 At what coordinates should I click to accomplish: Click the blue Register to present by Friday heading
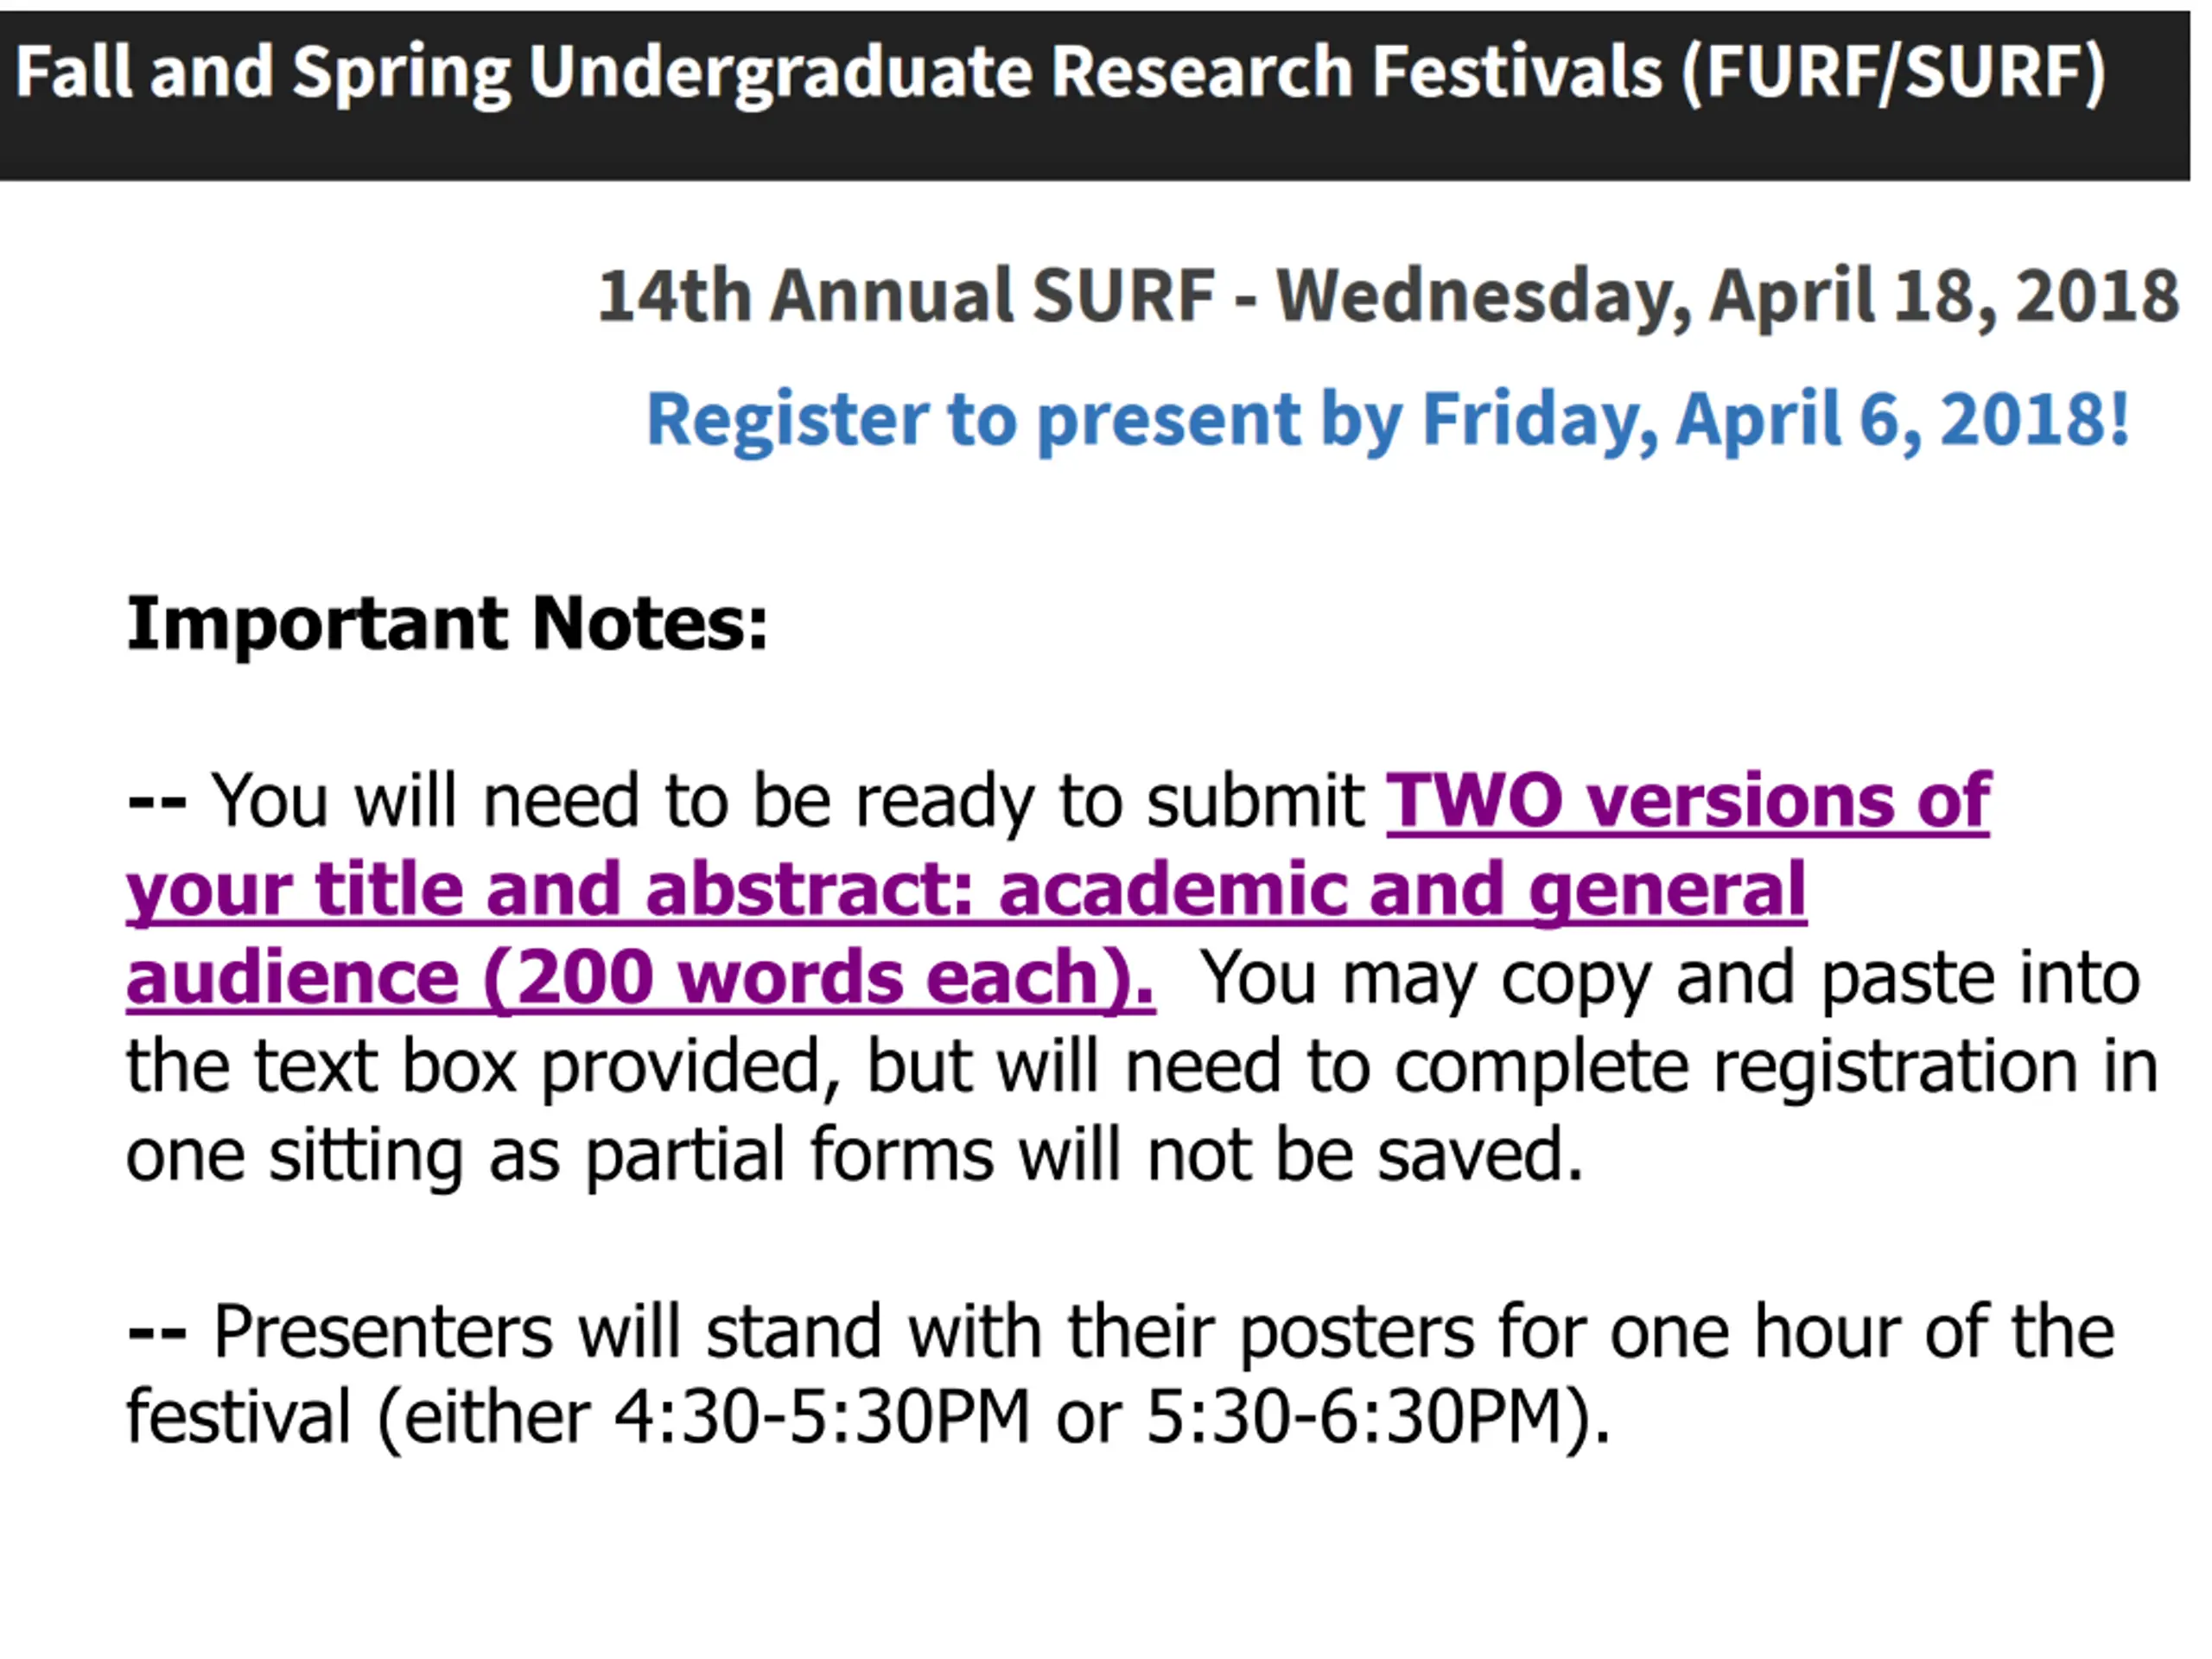pyautogui.click(x=1389, y=419)
